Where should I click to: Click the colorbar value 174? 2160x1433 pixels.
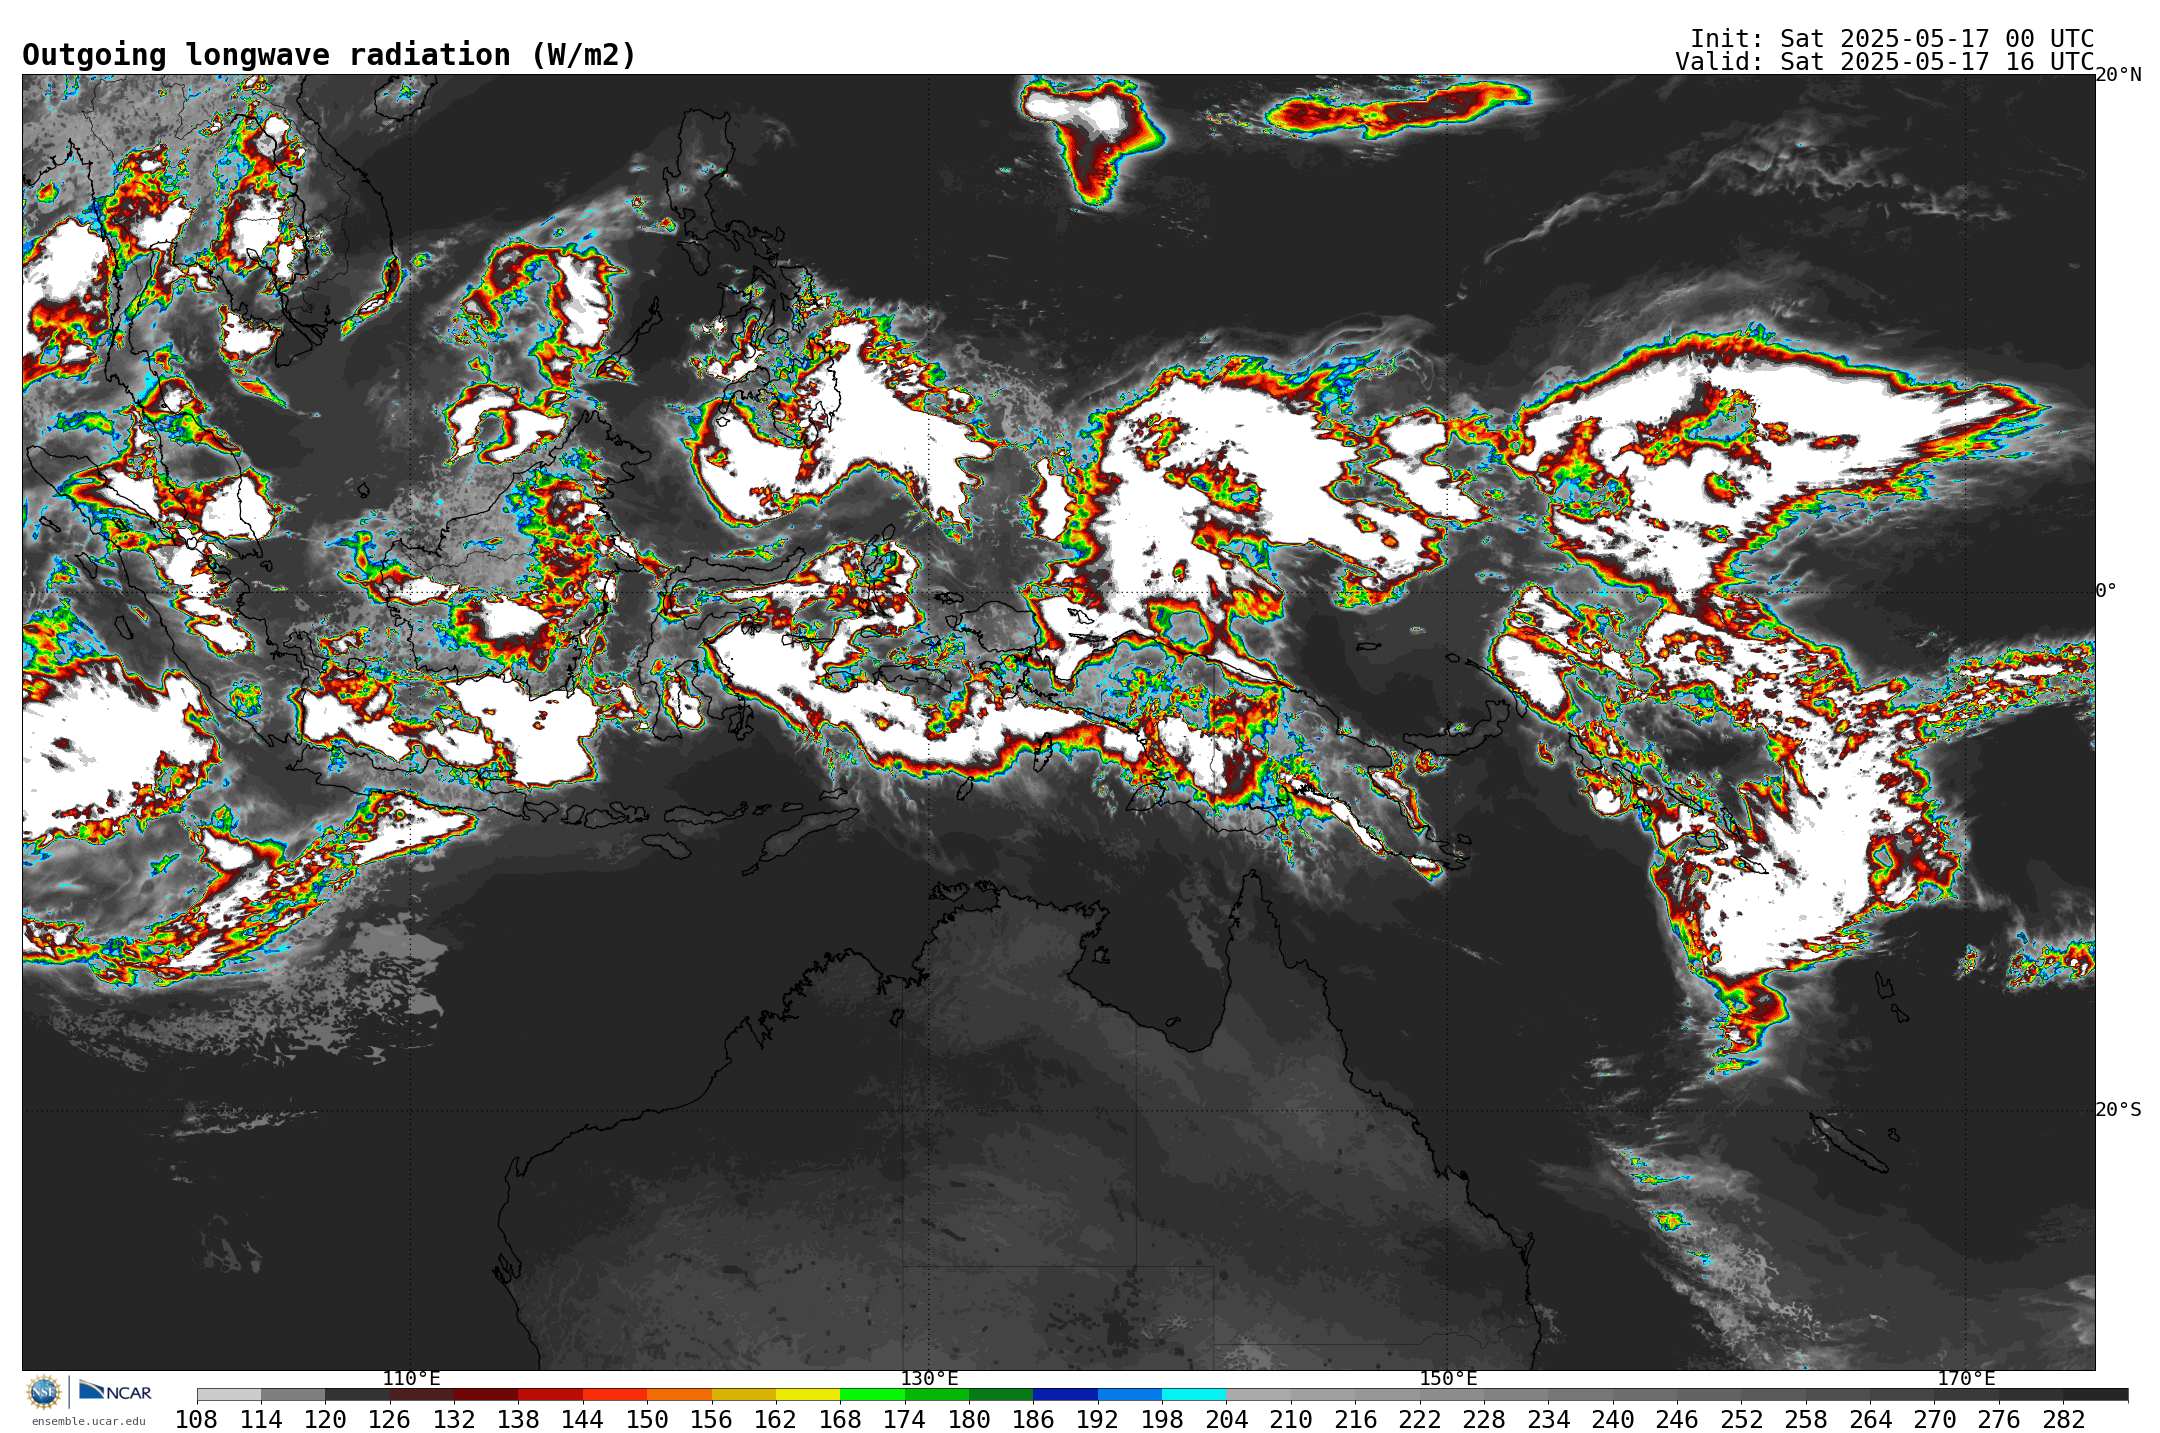pos(904,1419)
